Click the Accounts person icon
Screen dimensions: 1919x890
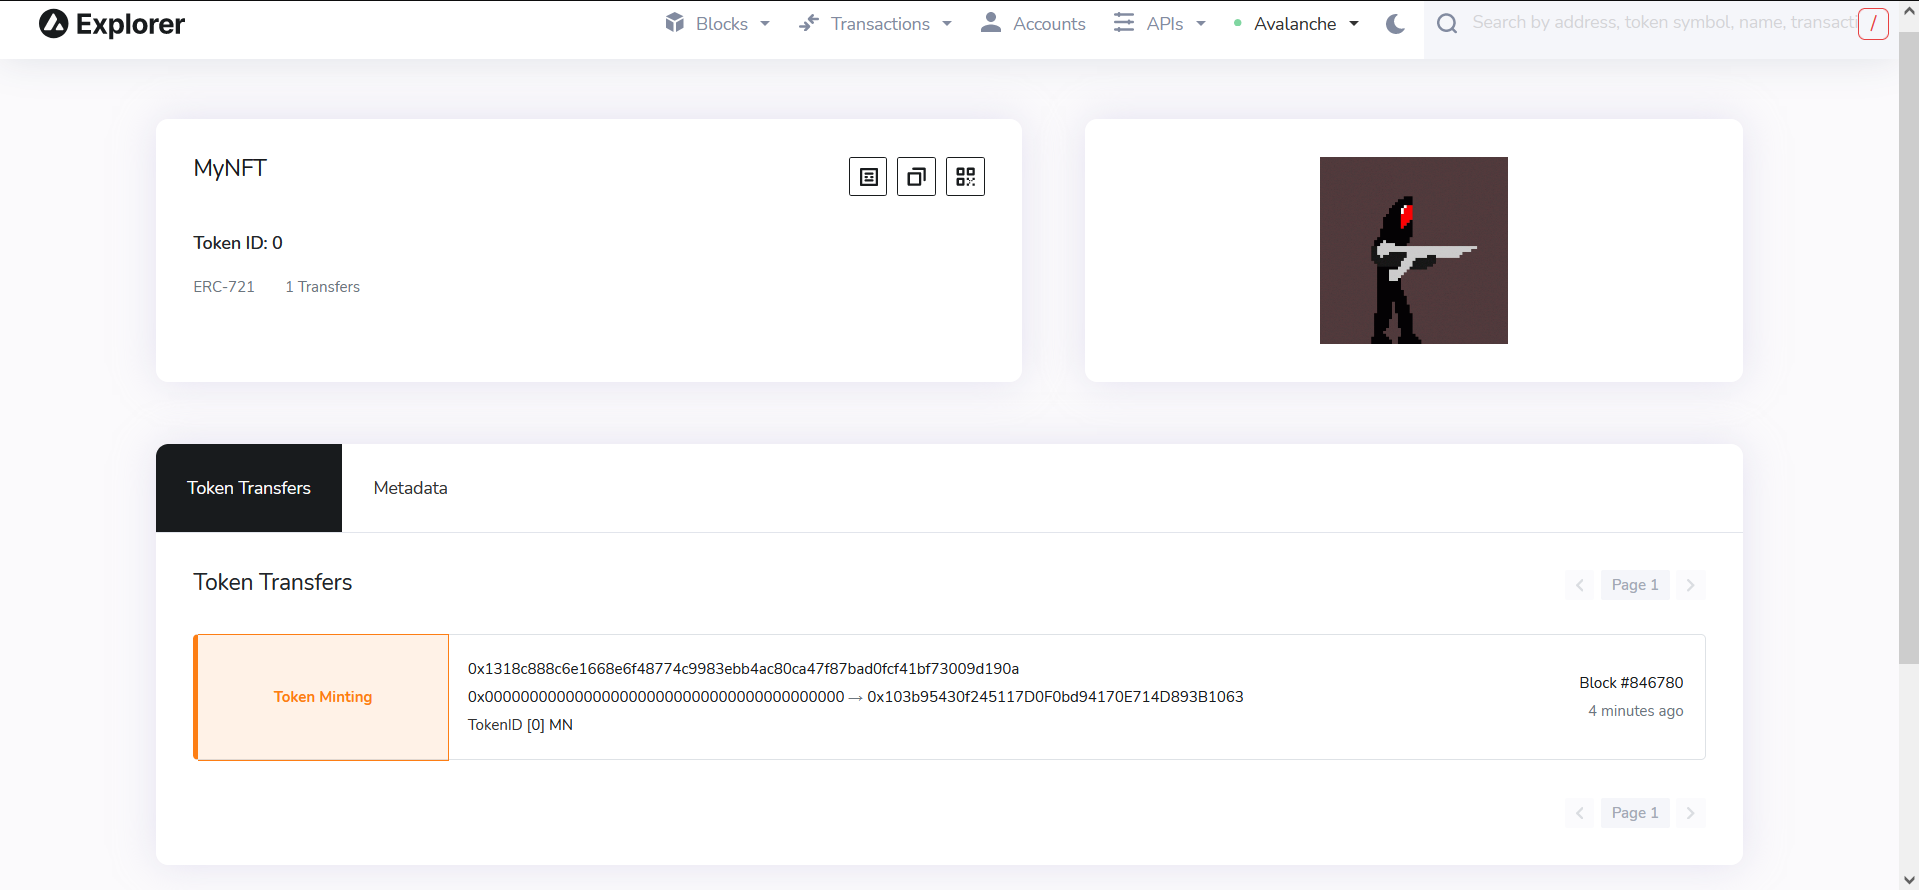click(991, 22)
